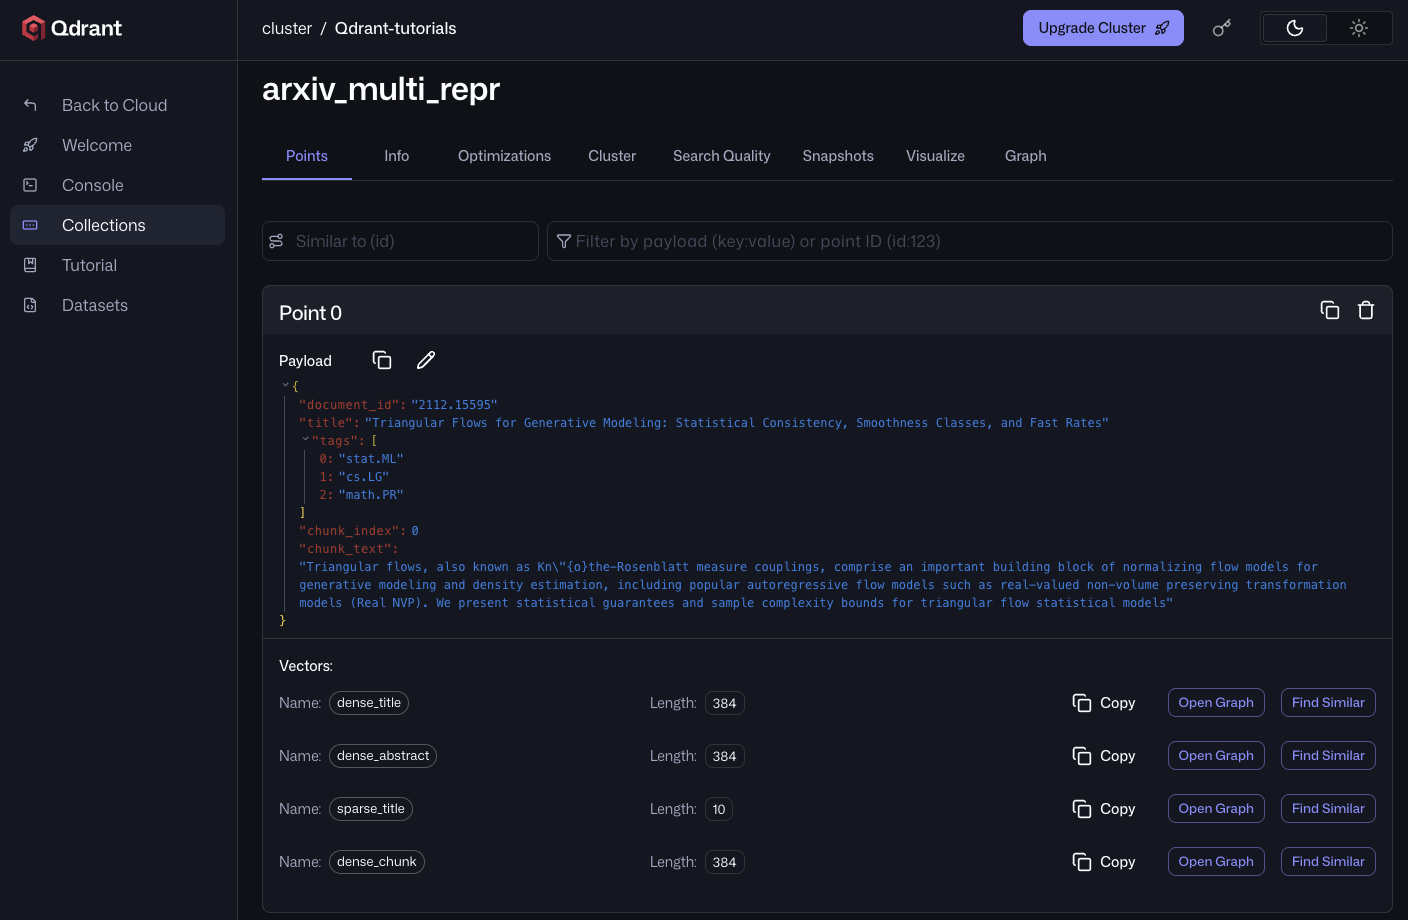Find Similar using sparse_title vector

[x=1328, y=809]
